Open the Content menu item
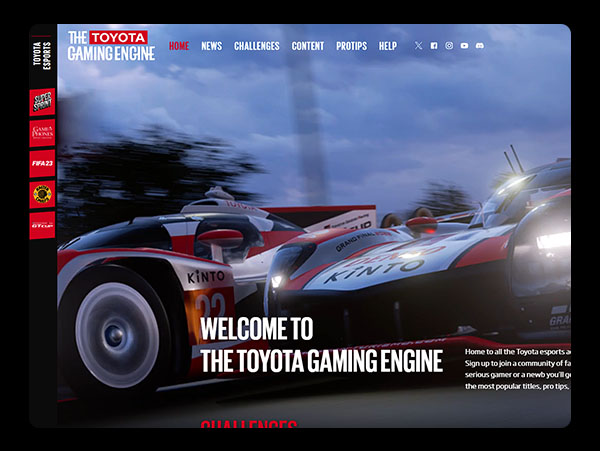The image size is (600, 451). (308, 46)
